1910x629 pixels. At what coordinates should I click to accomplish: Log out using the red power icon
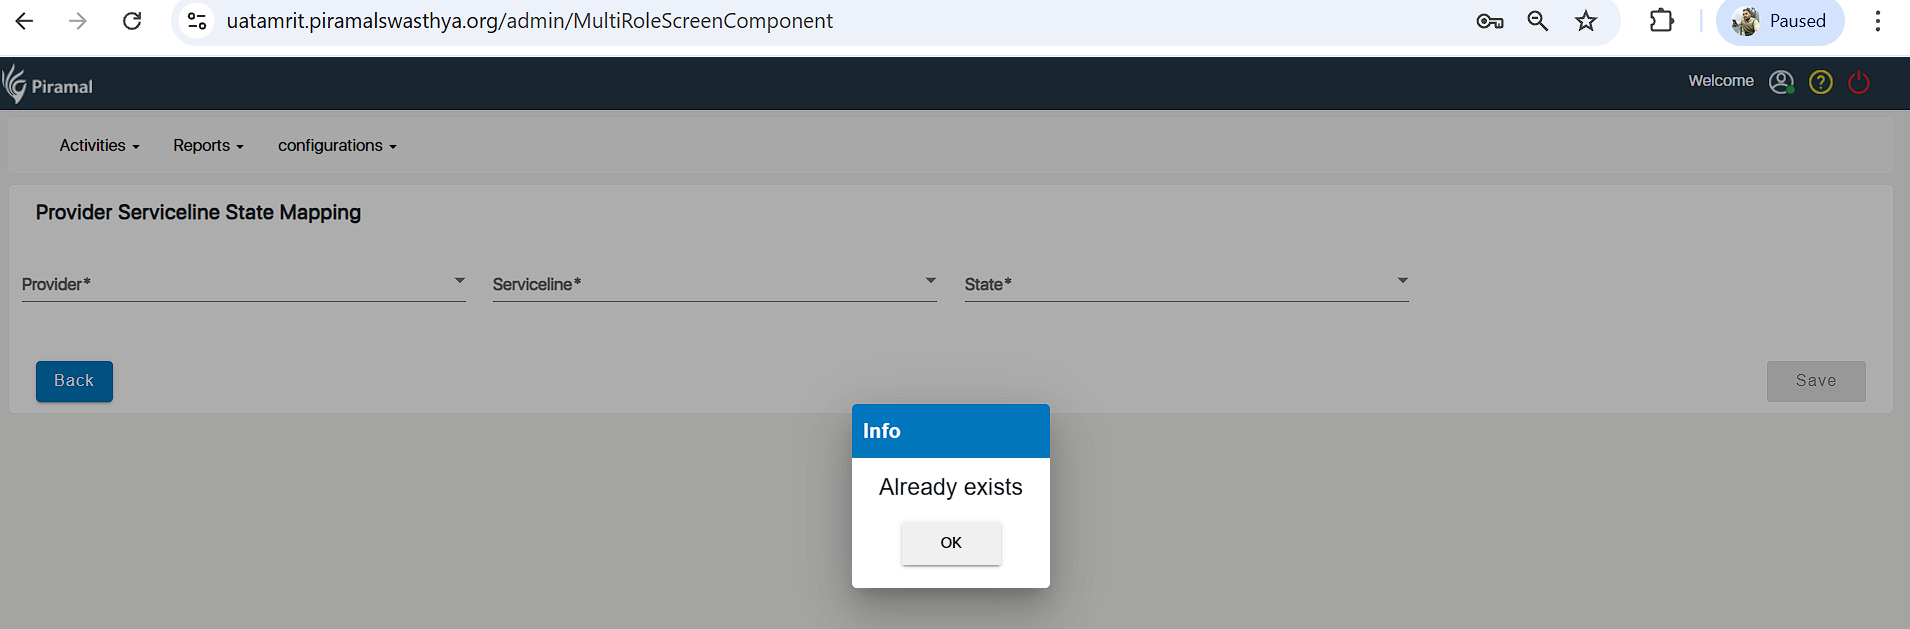click(1859, 82)
